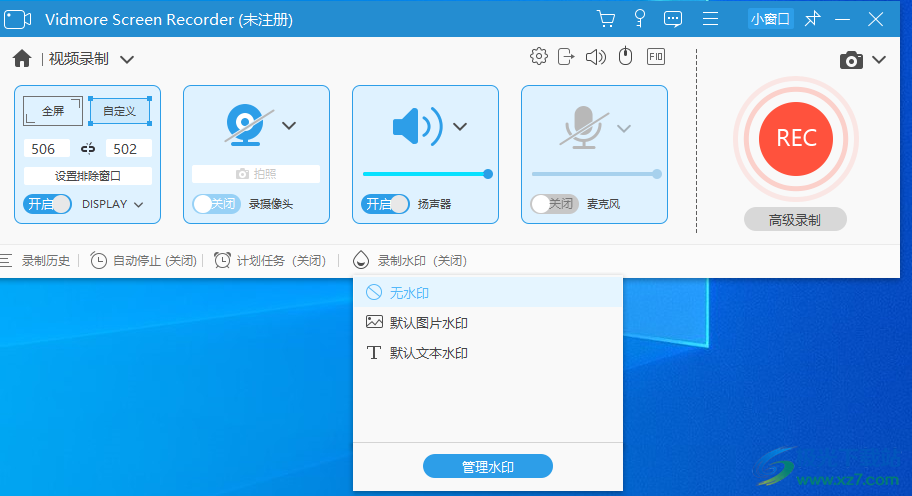Click the watermark droplet icon

pyautogui.click(x=361, y=260)
